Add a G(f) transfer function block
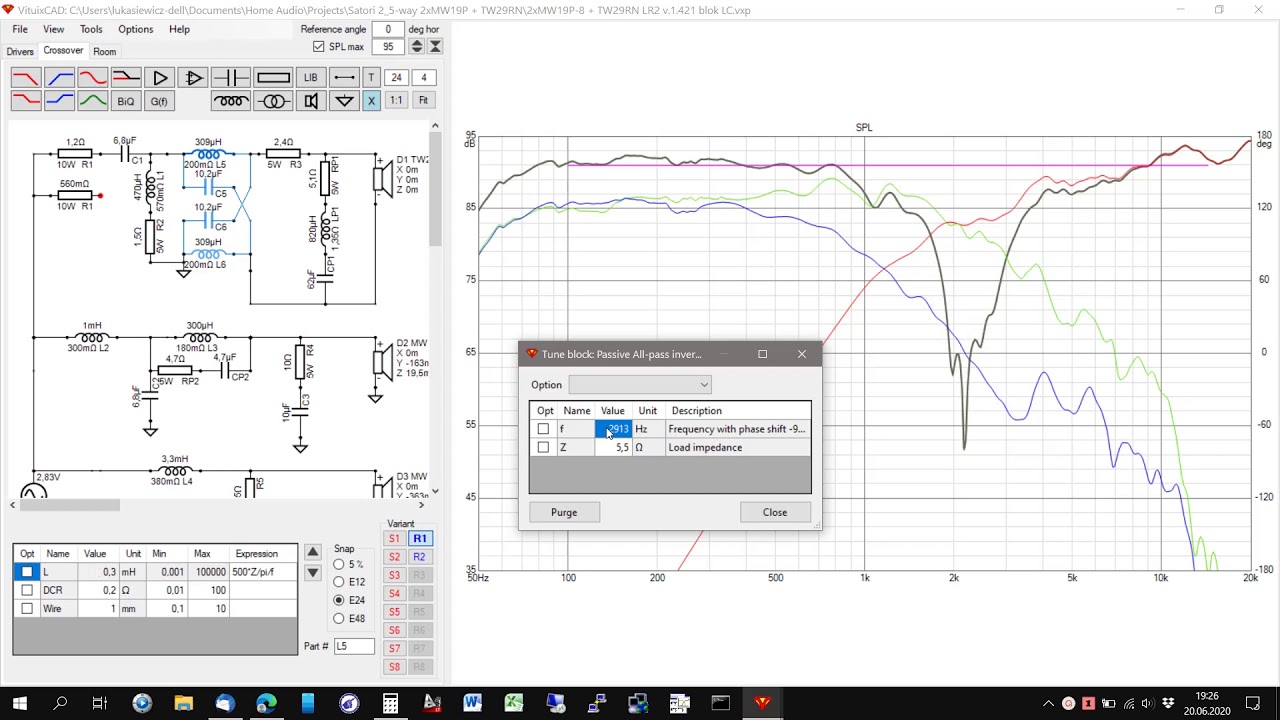The image size is (1280, 720). [x=160, y=101]
